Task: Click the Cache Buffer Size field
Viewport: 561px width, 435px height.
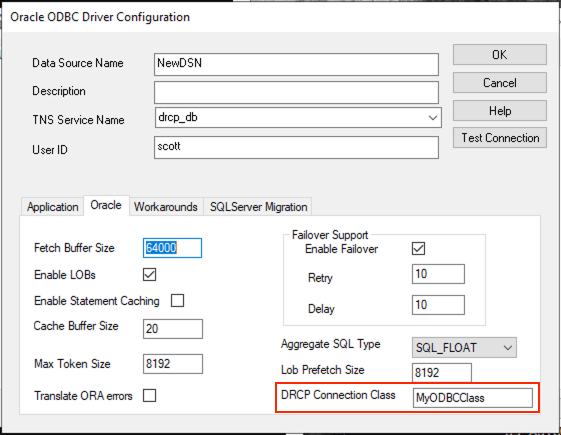Action: pyautogui.click(x=173, y=329)
